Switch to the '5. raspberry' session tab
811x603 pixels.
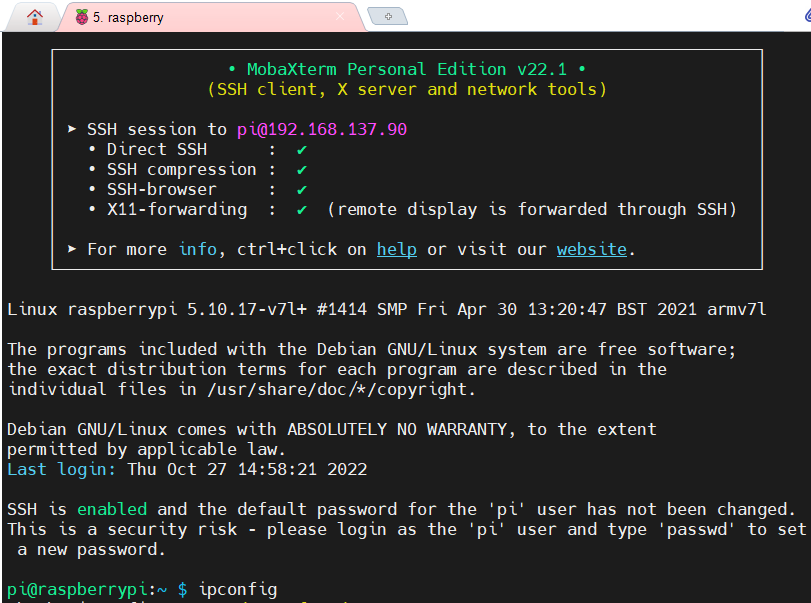pyautogui.click(x=211, y=17)
